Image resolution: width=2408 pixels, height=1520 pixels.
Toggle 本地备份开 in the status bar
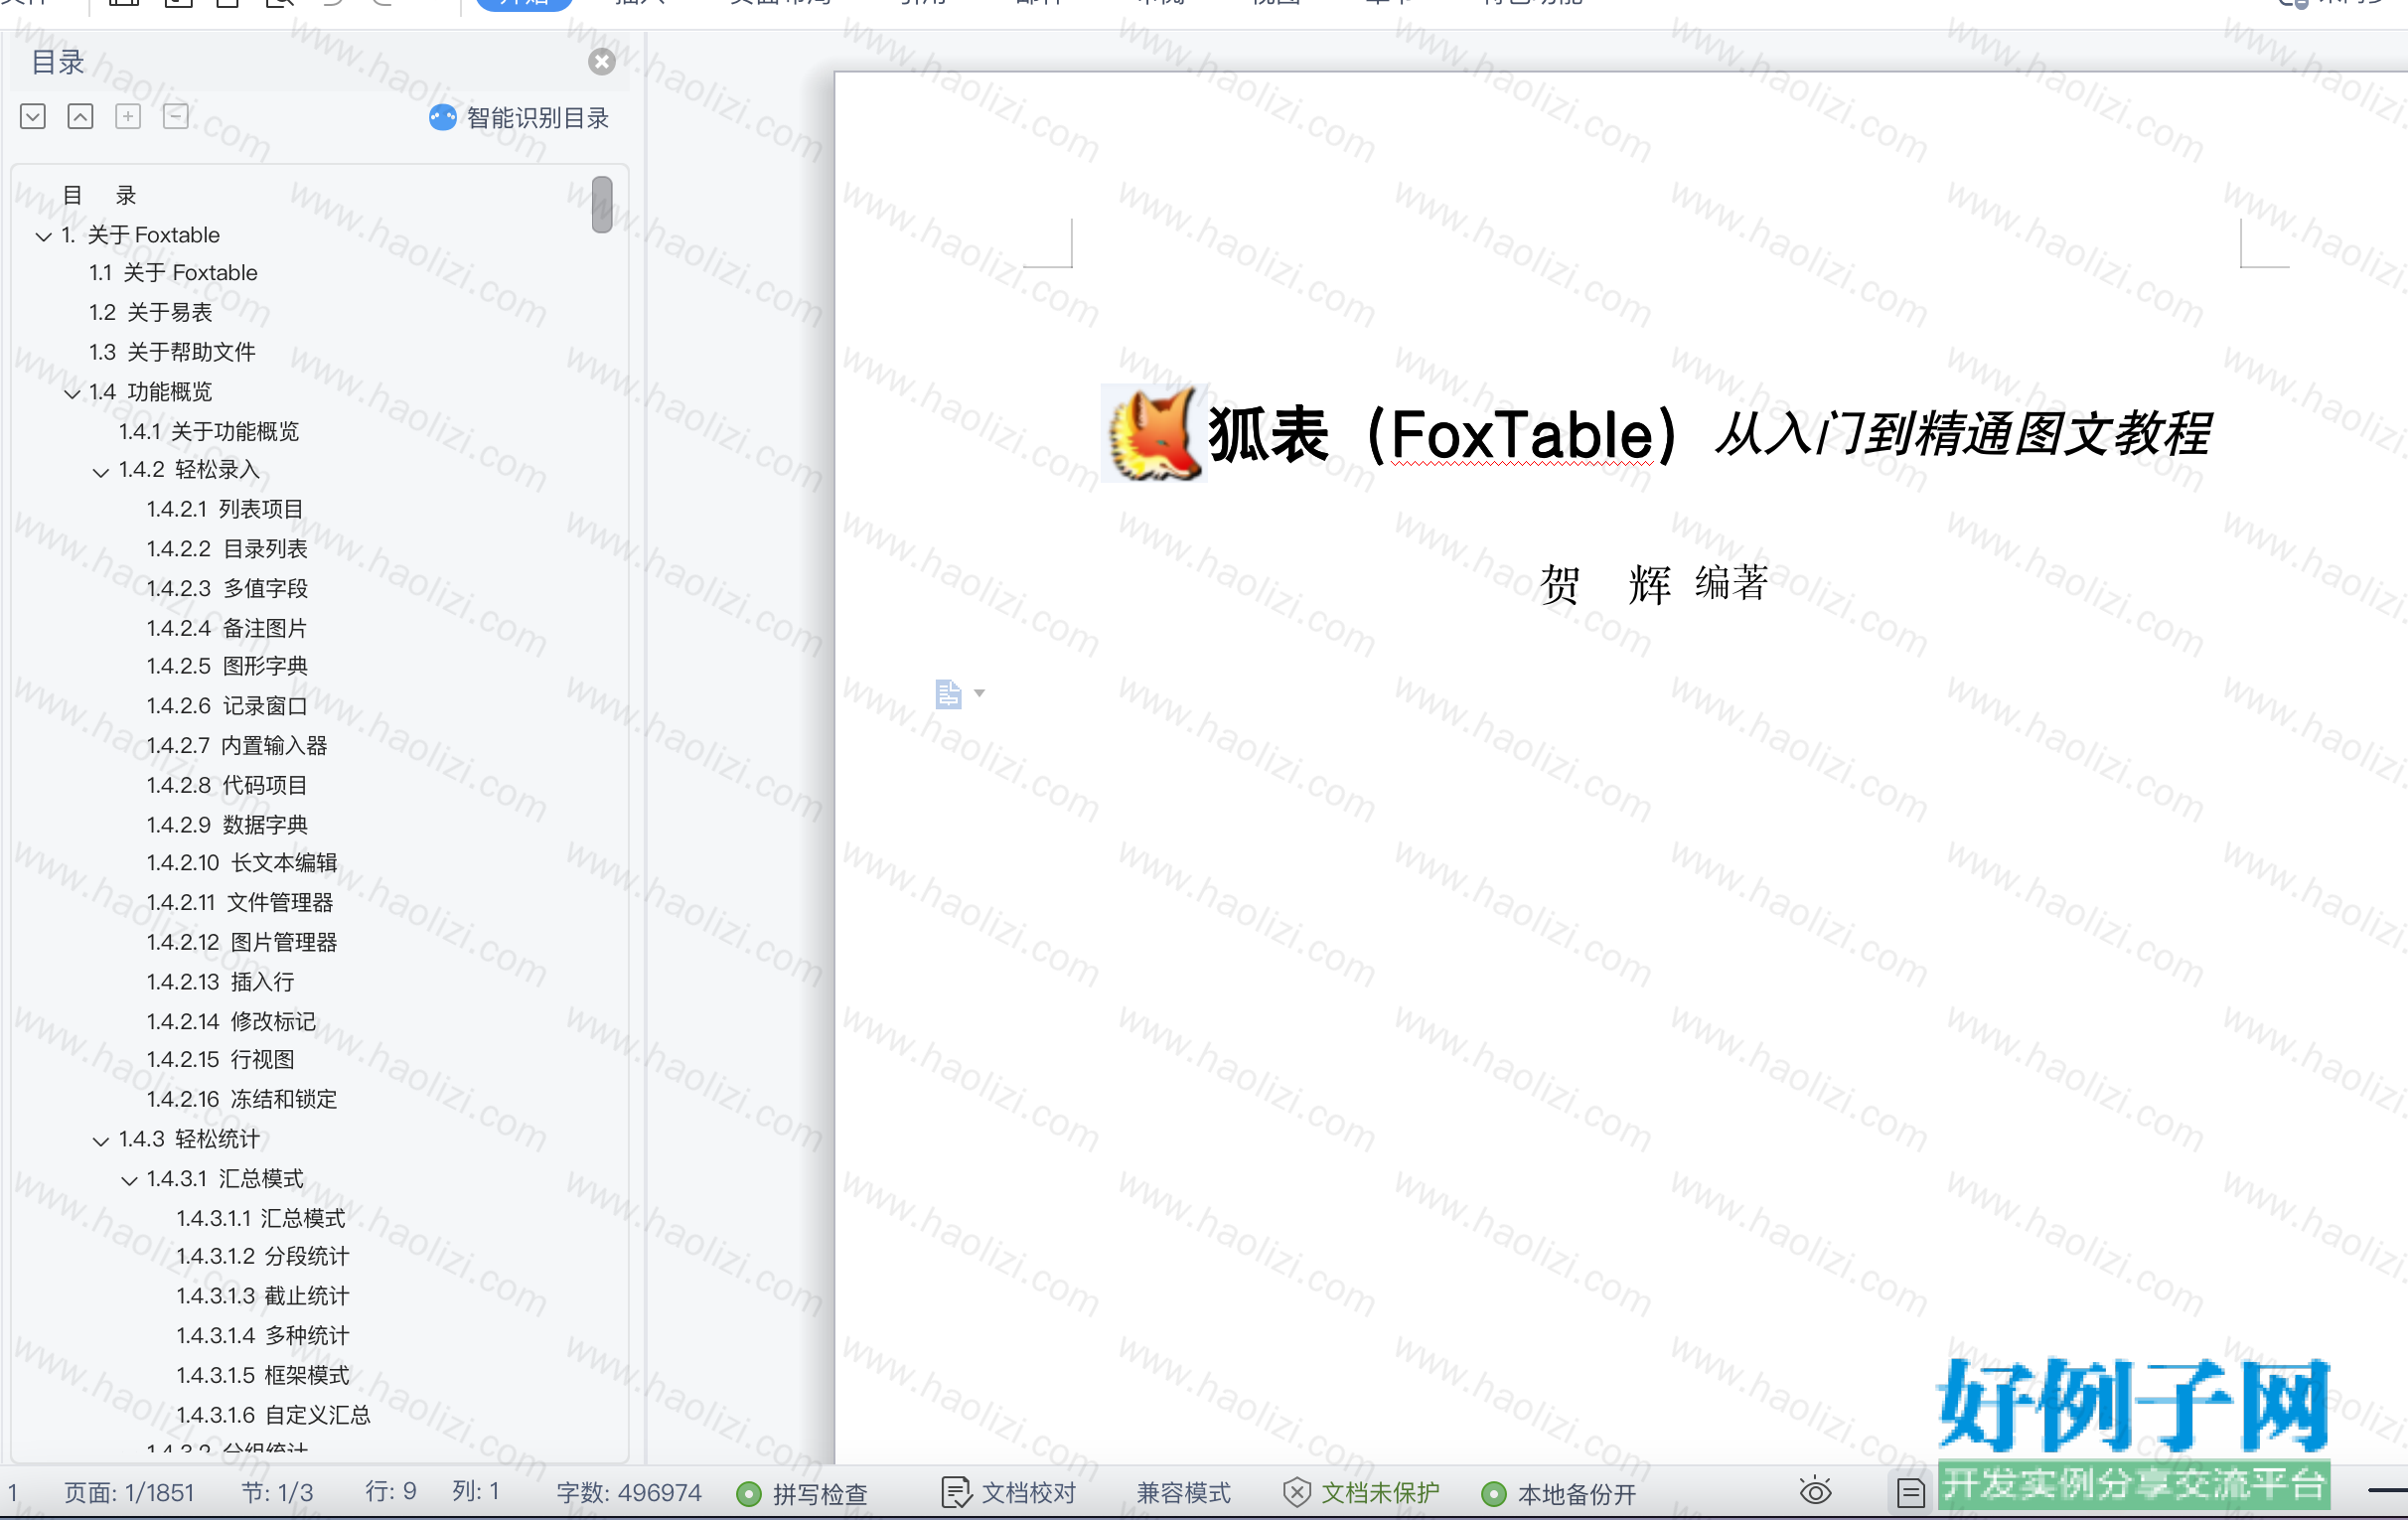coord(1559,1494)
